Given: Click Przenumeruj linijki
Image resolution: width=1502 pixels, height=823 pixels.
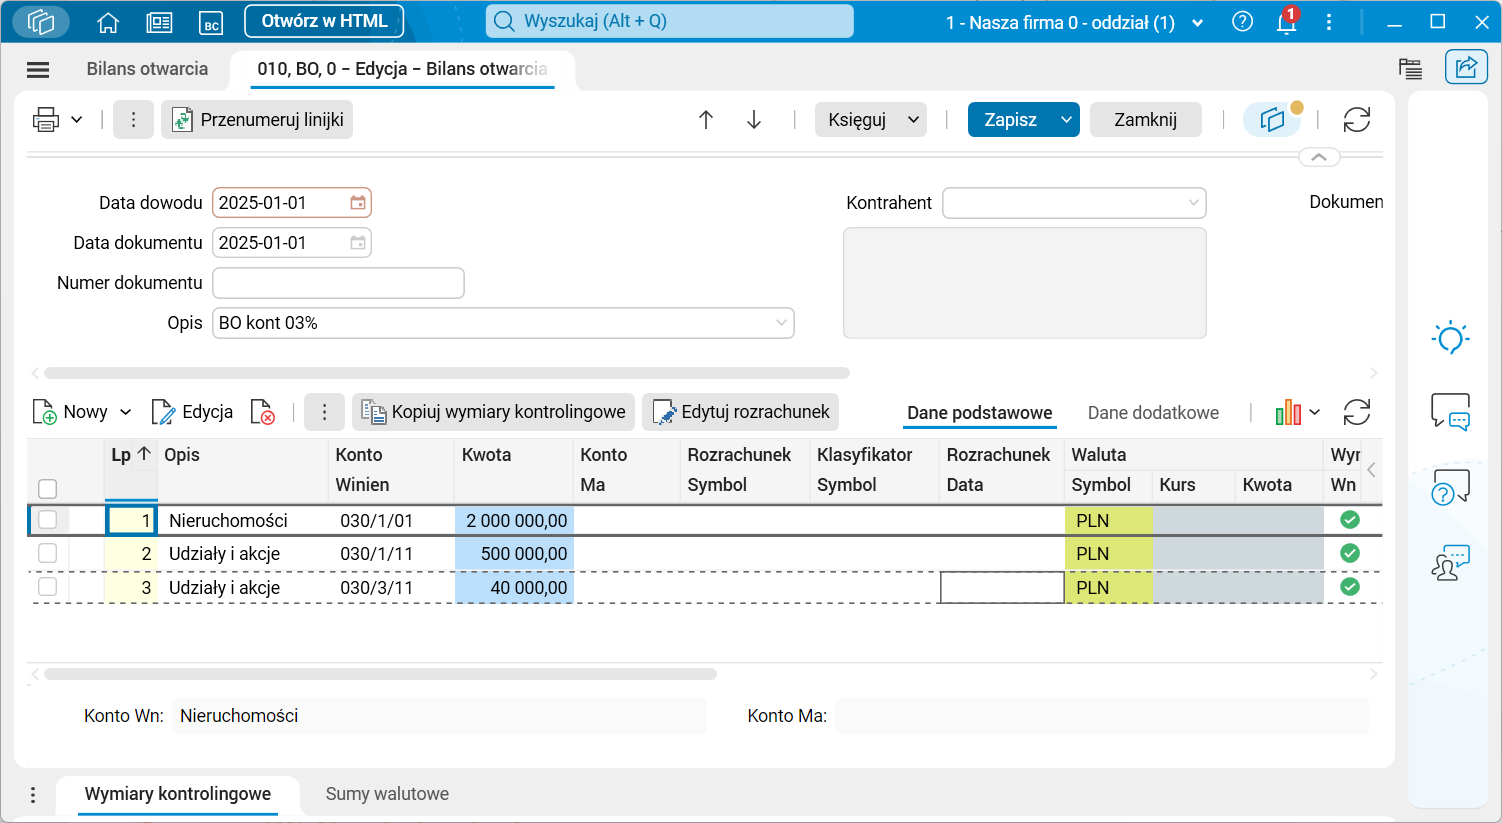Looking at the screenshot, I should [257, 120].
